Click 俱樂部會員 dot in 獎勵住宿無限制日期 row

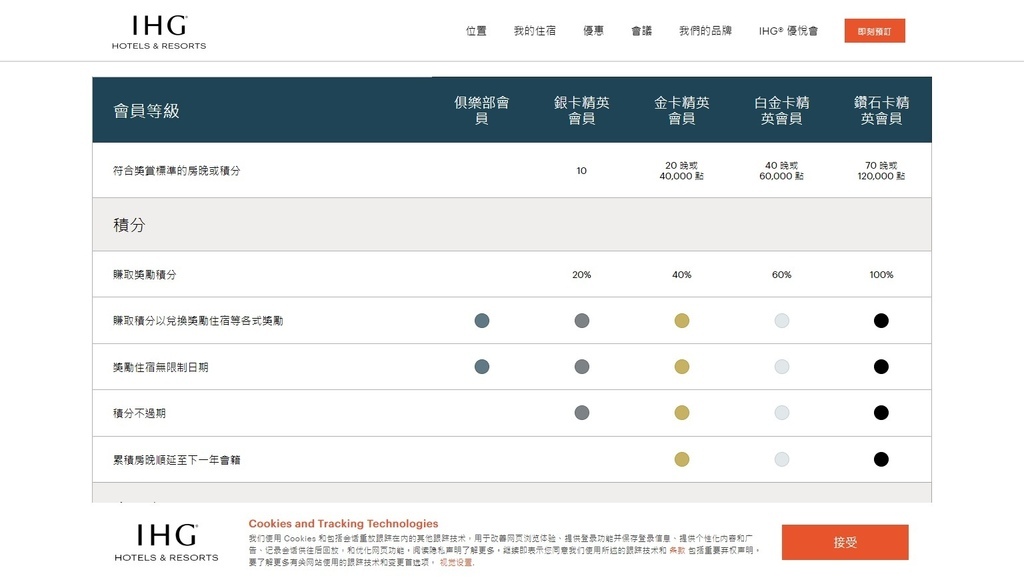[482, 366]
